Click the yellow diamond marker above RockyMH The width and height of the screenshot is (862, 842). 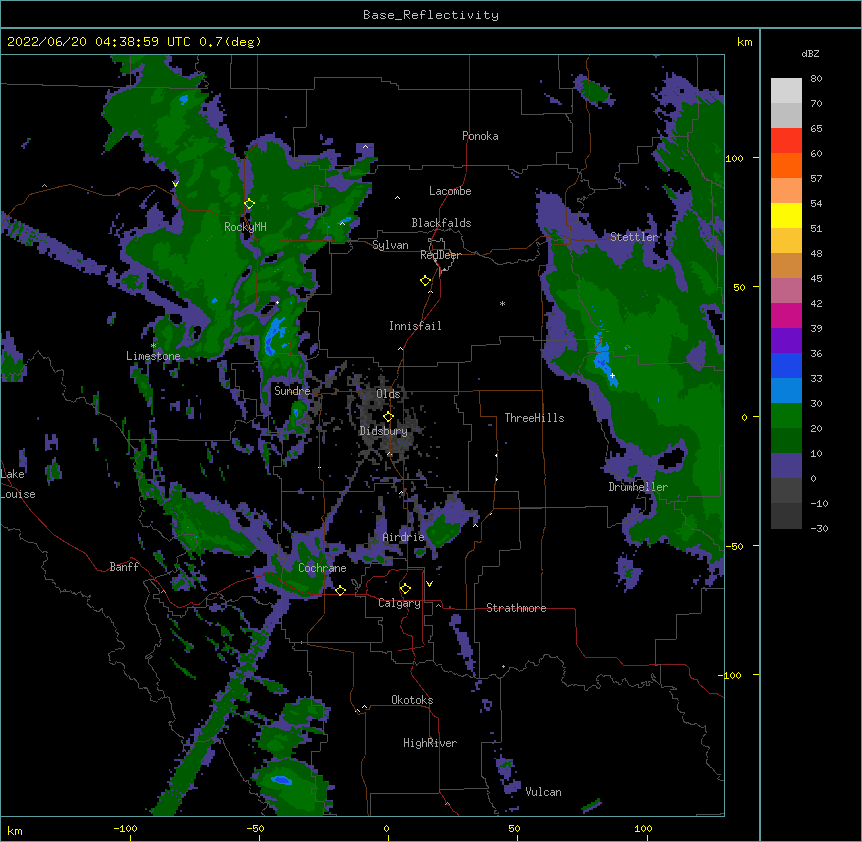click(x=250, y=204)
